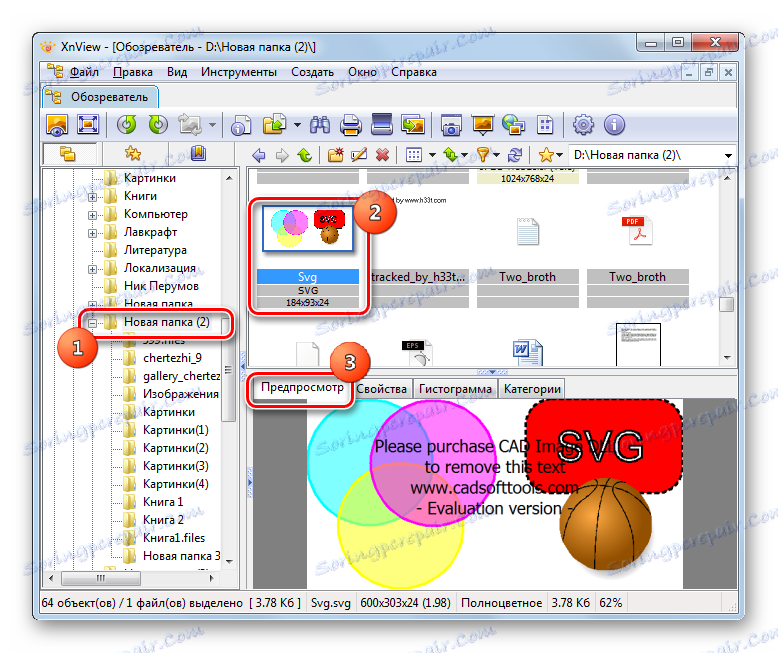
Task: Open the Инструменты menu
Action: [x=239, y=72]
